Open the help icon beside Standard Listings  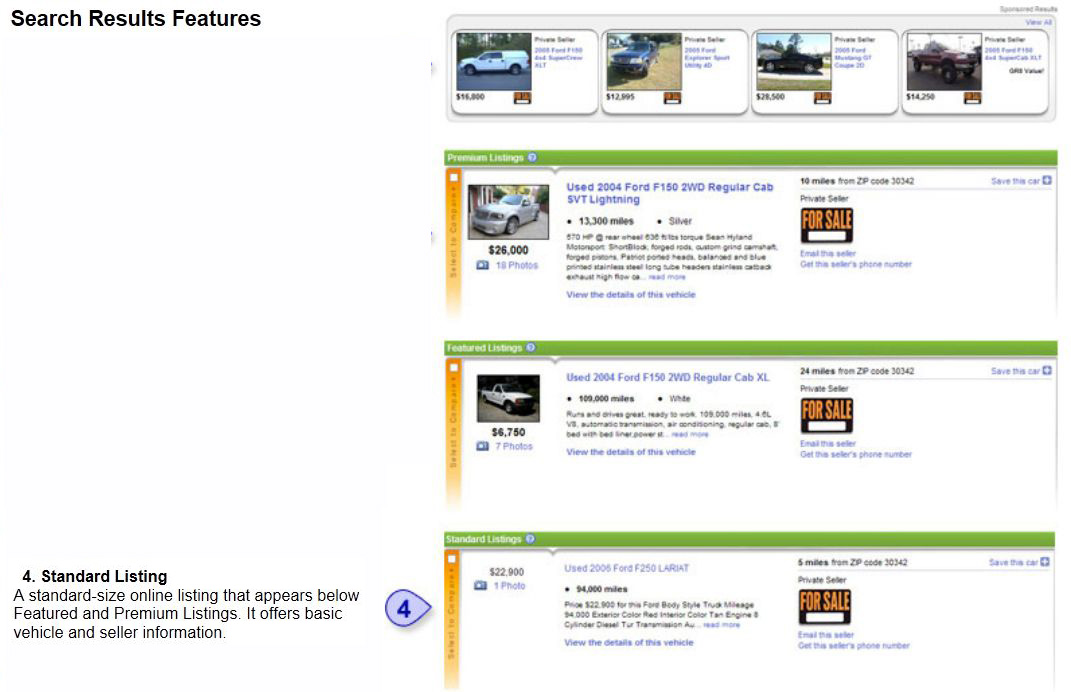[530, 539]
